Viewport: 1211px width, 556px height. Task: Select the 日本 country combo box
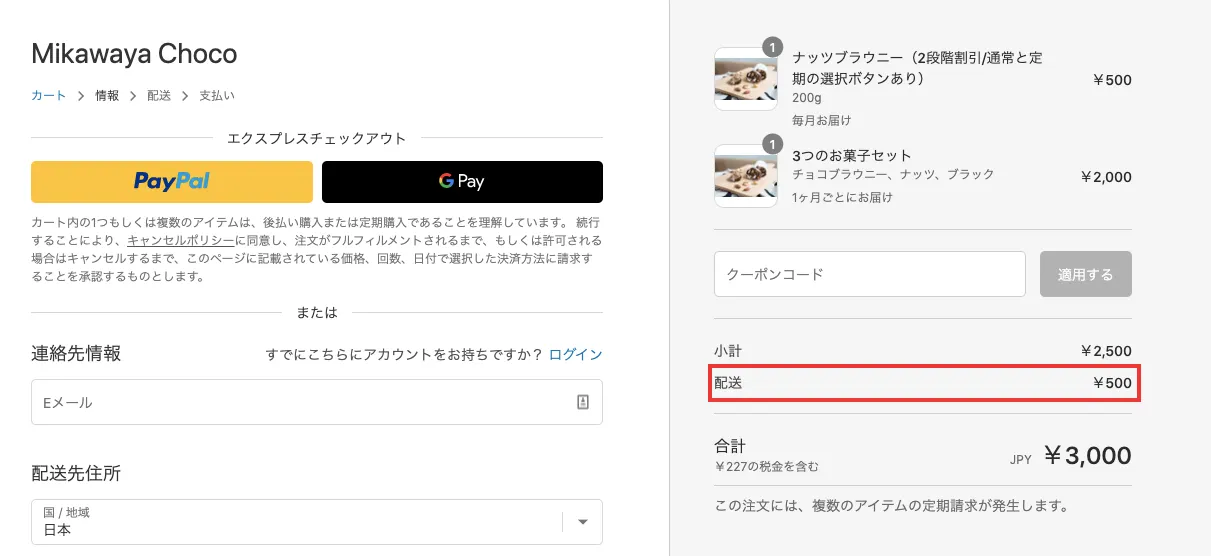(x=317, y=522)
